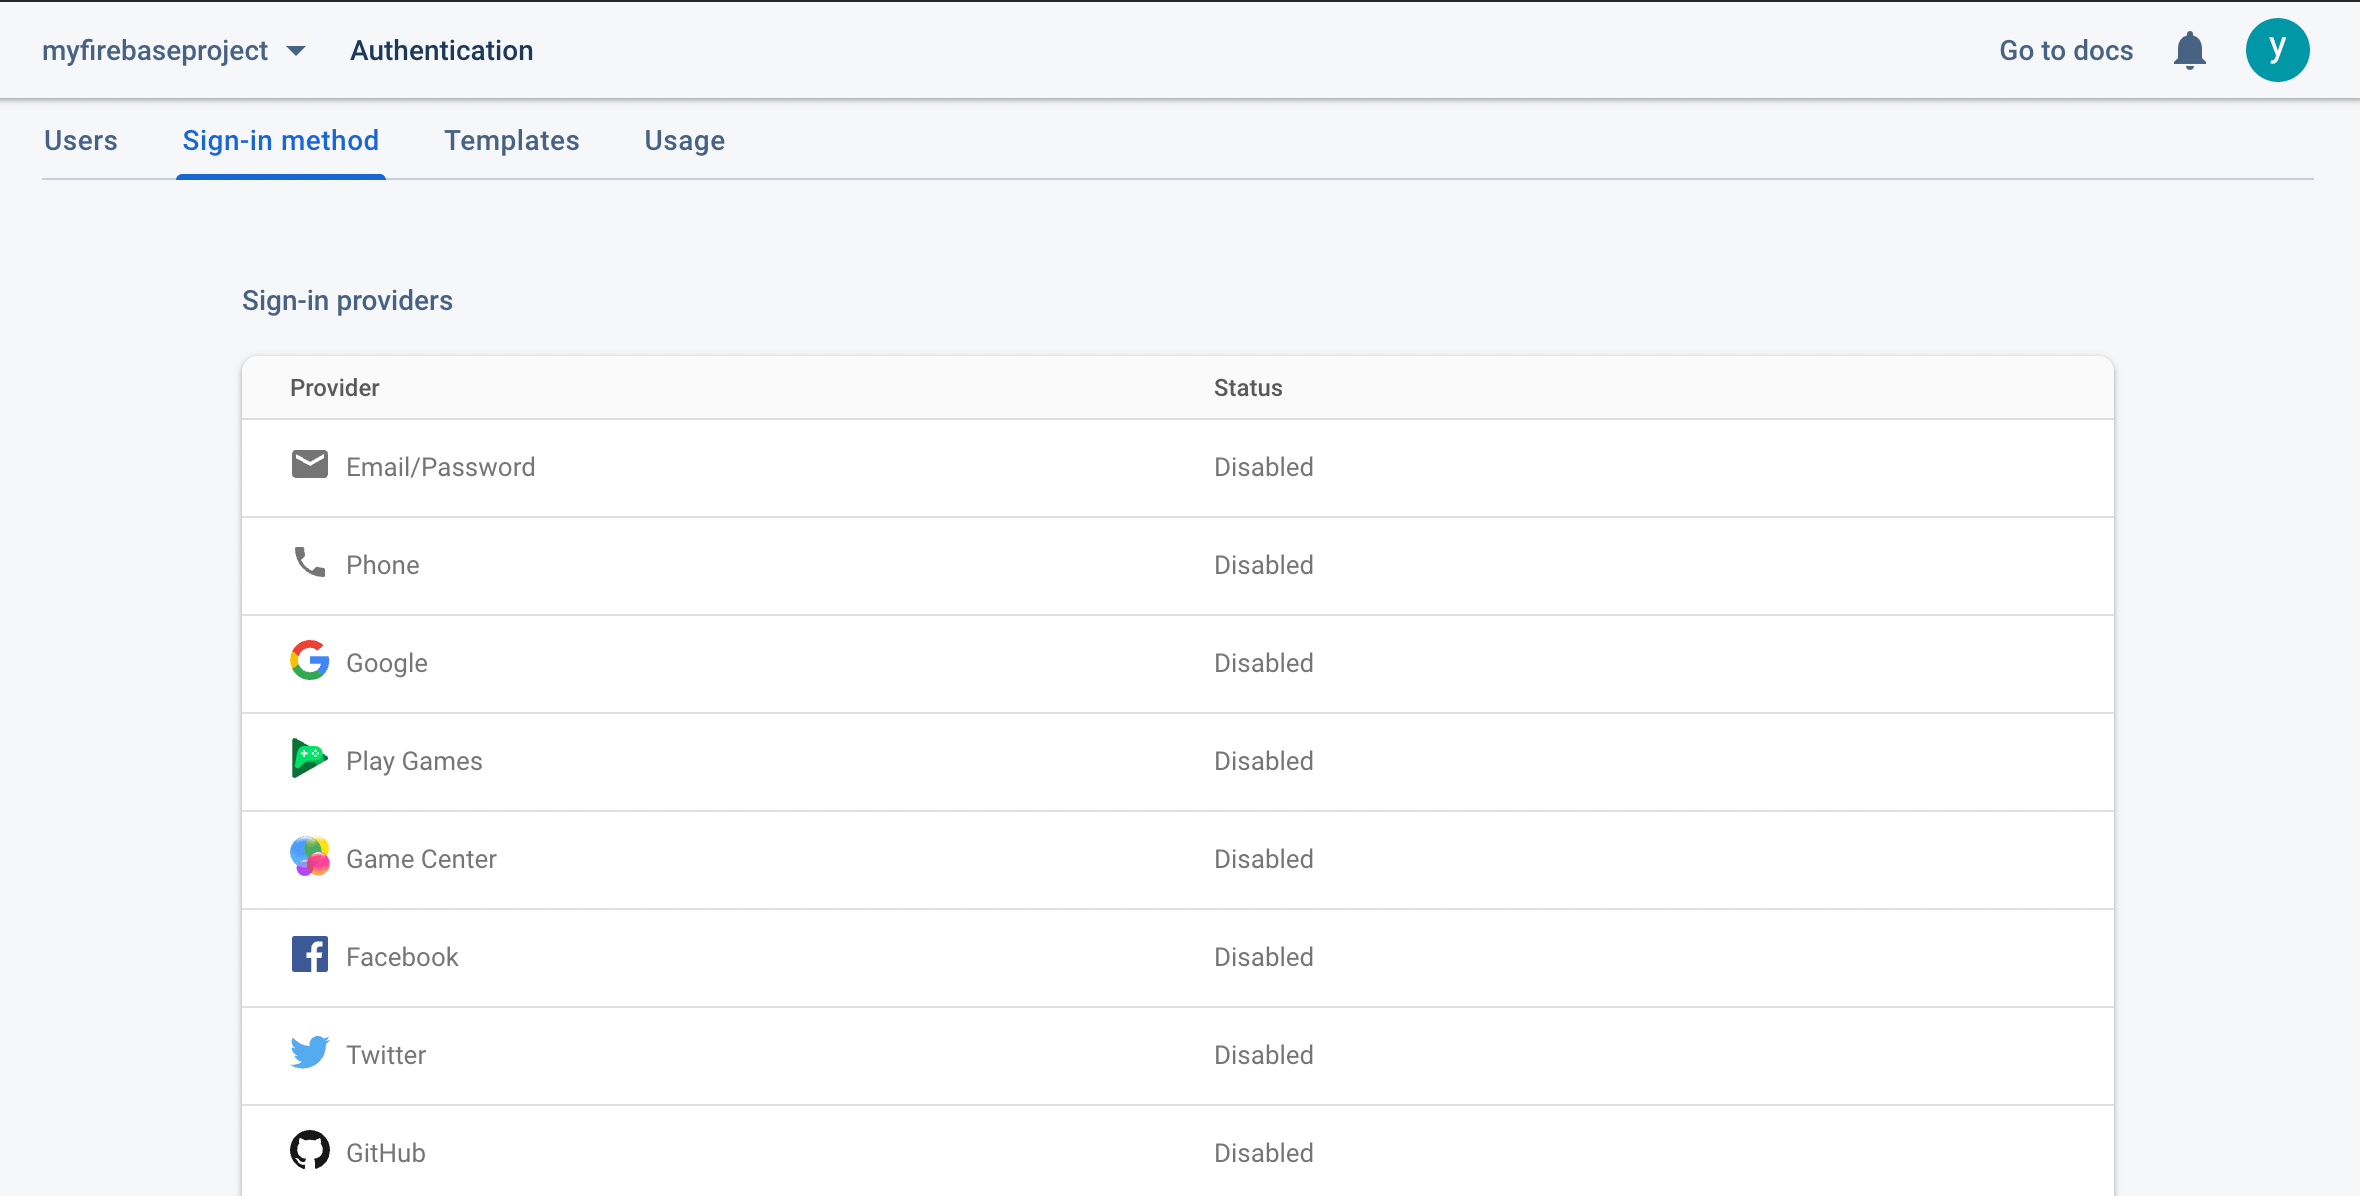2360x1196 pixels.
Task: Click the Phone handset icon
Action: 309,563
